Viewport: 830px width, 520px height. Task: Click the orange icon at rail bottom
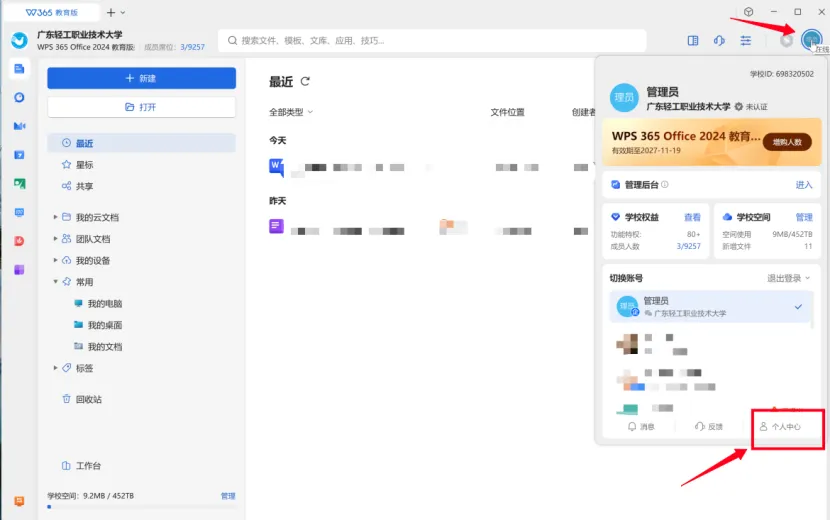click(19, 501)
